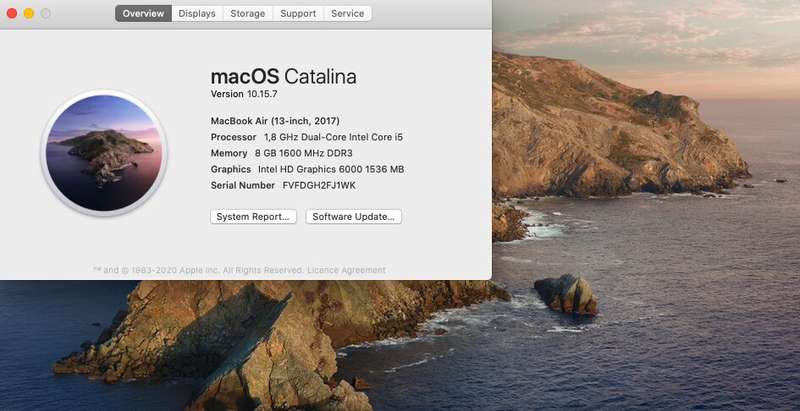Open the Storage tab
Screen dimensions: 800x411
[247, 14]
